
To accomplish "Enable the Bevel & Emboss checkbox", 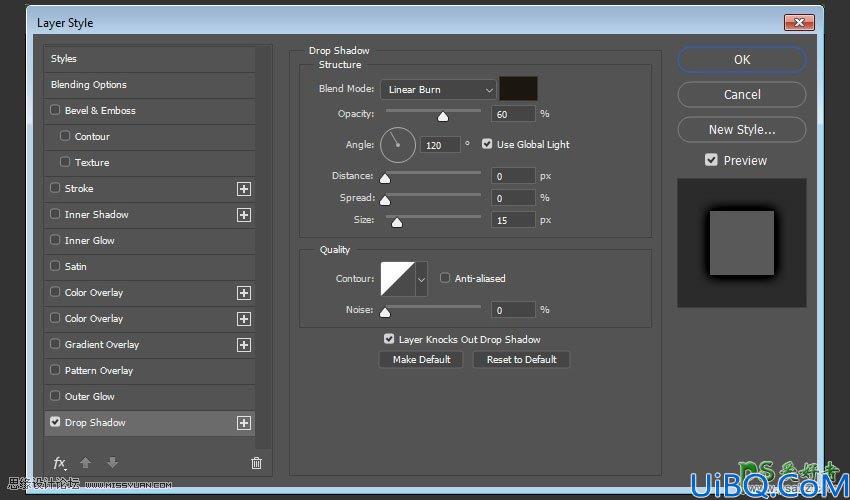I will pos(55,110).
